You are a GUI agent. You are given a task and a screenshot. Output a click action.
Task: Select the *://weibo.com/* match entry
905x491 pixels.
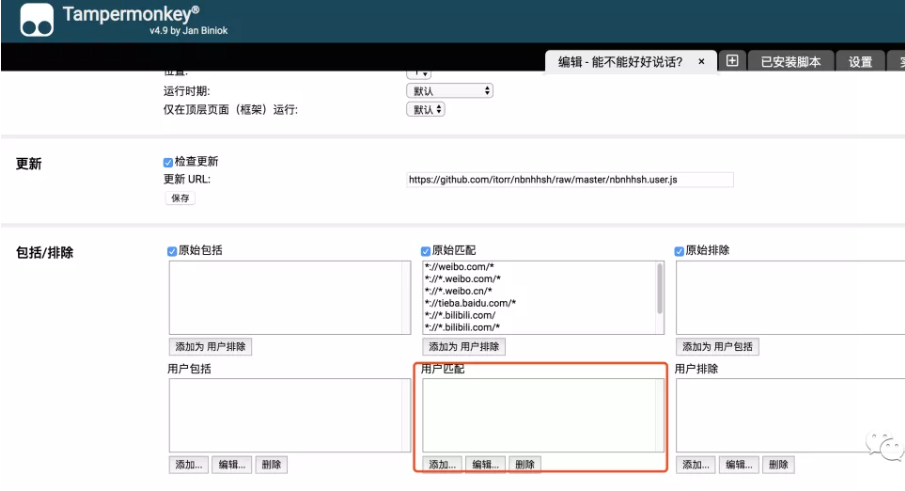[459, 267]
